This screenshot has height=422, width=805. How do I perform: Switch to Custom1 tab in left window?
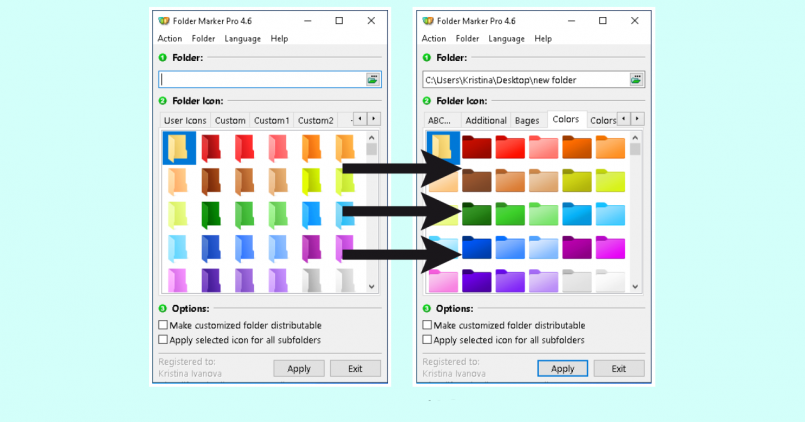click(272, 120)
